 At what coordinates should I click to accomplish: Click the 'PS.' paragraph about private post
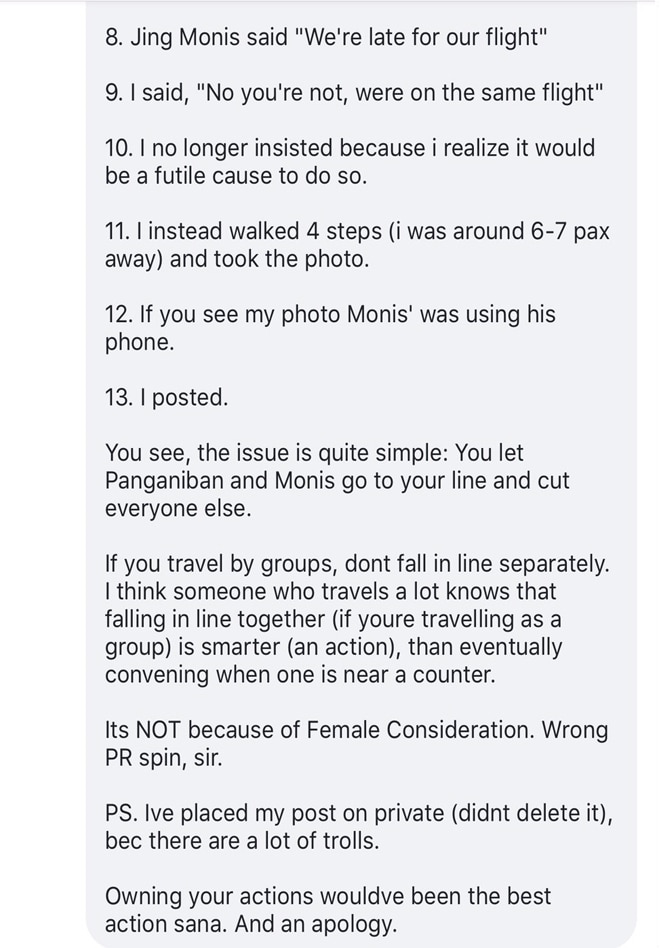click(x=359, y=826)
